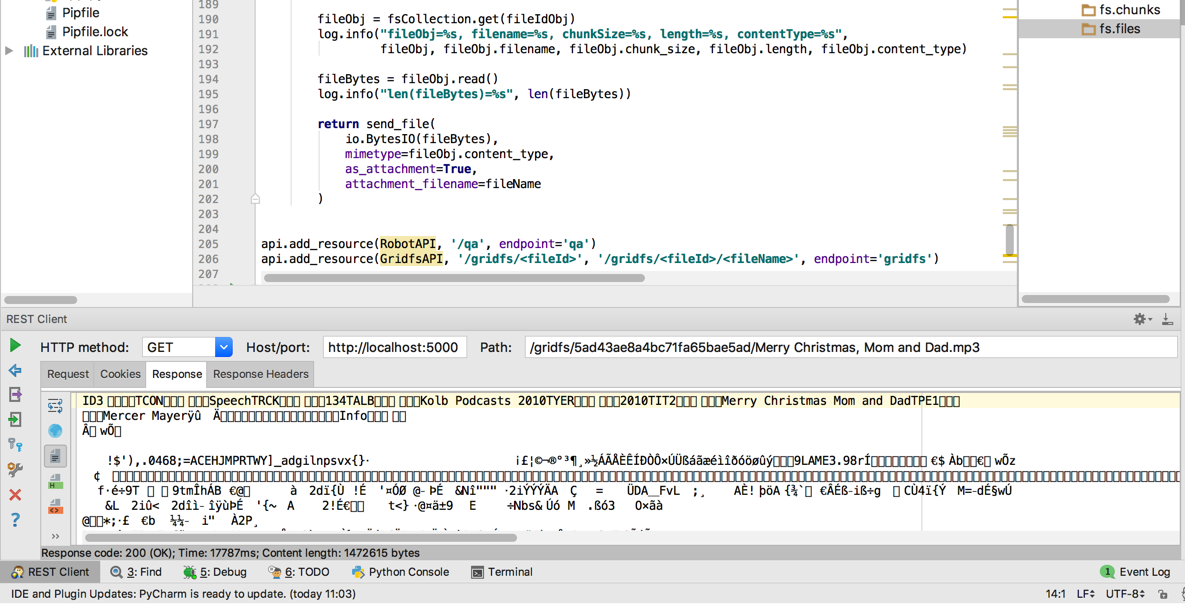Click the blue back-arrow replay history icon
Image resolution: width=1185 pixels, height=604 pixels.
14,370
